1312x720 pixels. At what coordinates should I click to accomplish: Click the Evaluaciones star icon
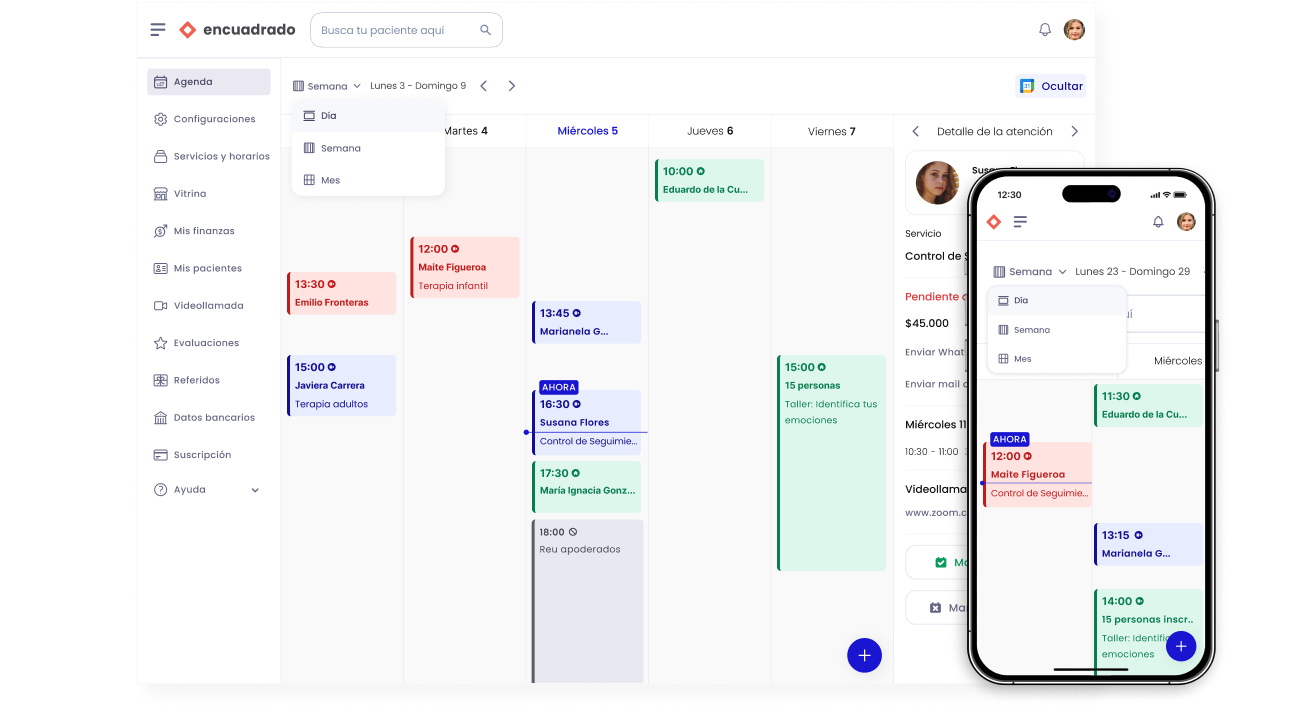point(160,343)
